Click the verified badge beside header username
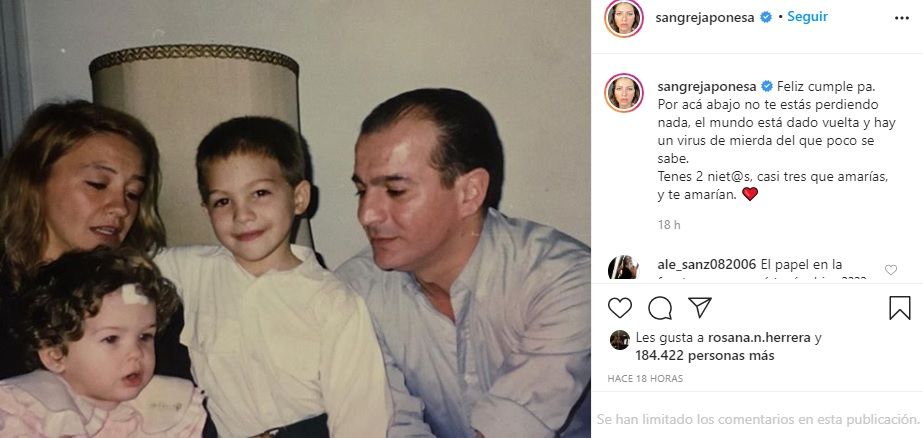Viewport: 923px width, 438px height. coord(766,18)
